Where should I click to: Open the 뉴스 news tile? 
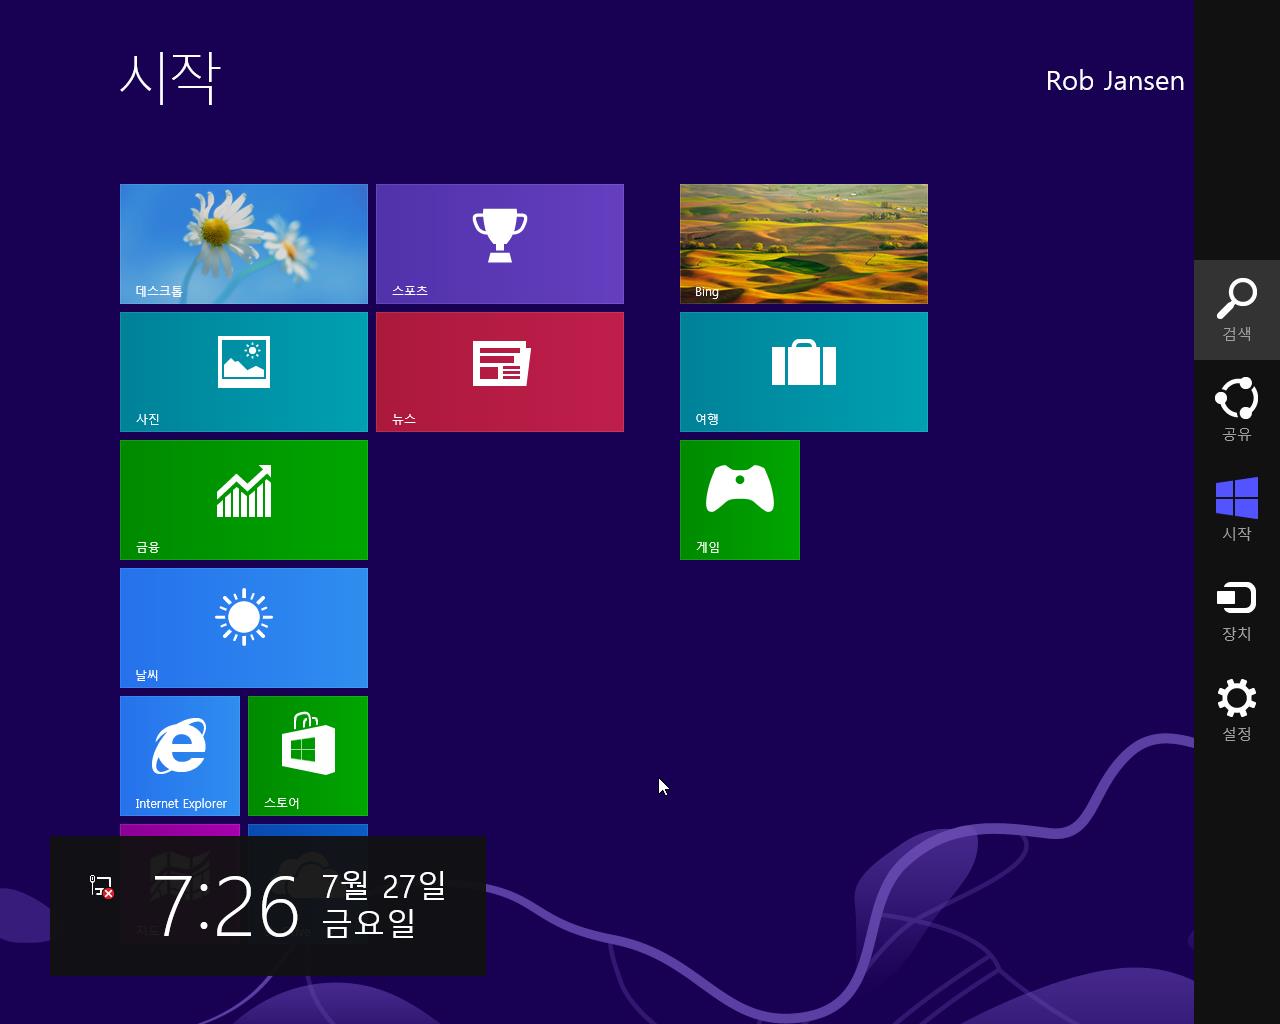click(x=500, y=372)
